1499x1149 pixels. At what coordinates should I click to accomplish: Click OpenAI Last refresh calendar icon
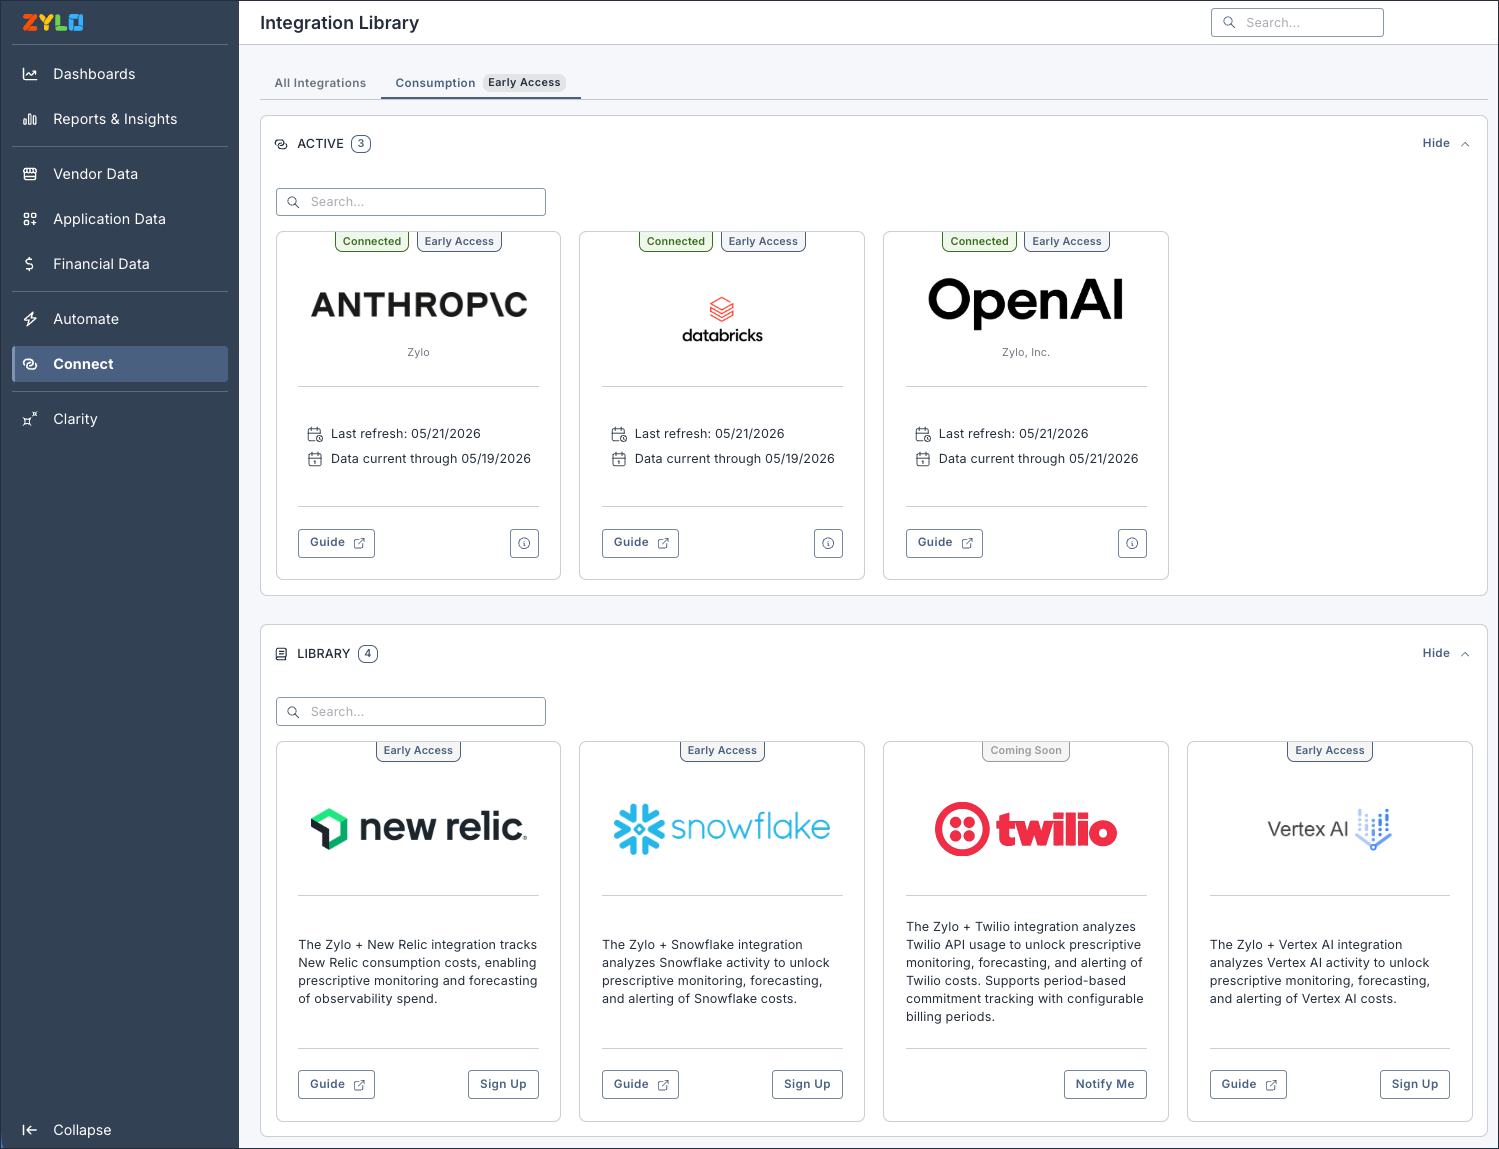click(923, 434)
